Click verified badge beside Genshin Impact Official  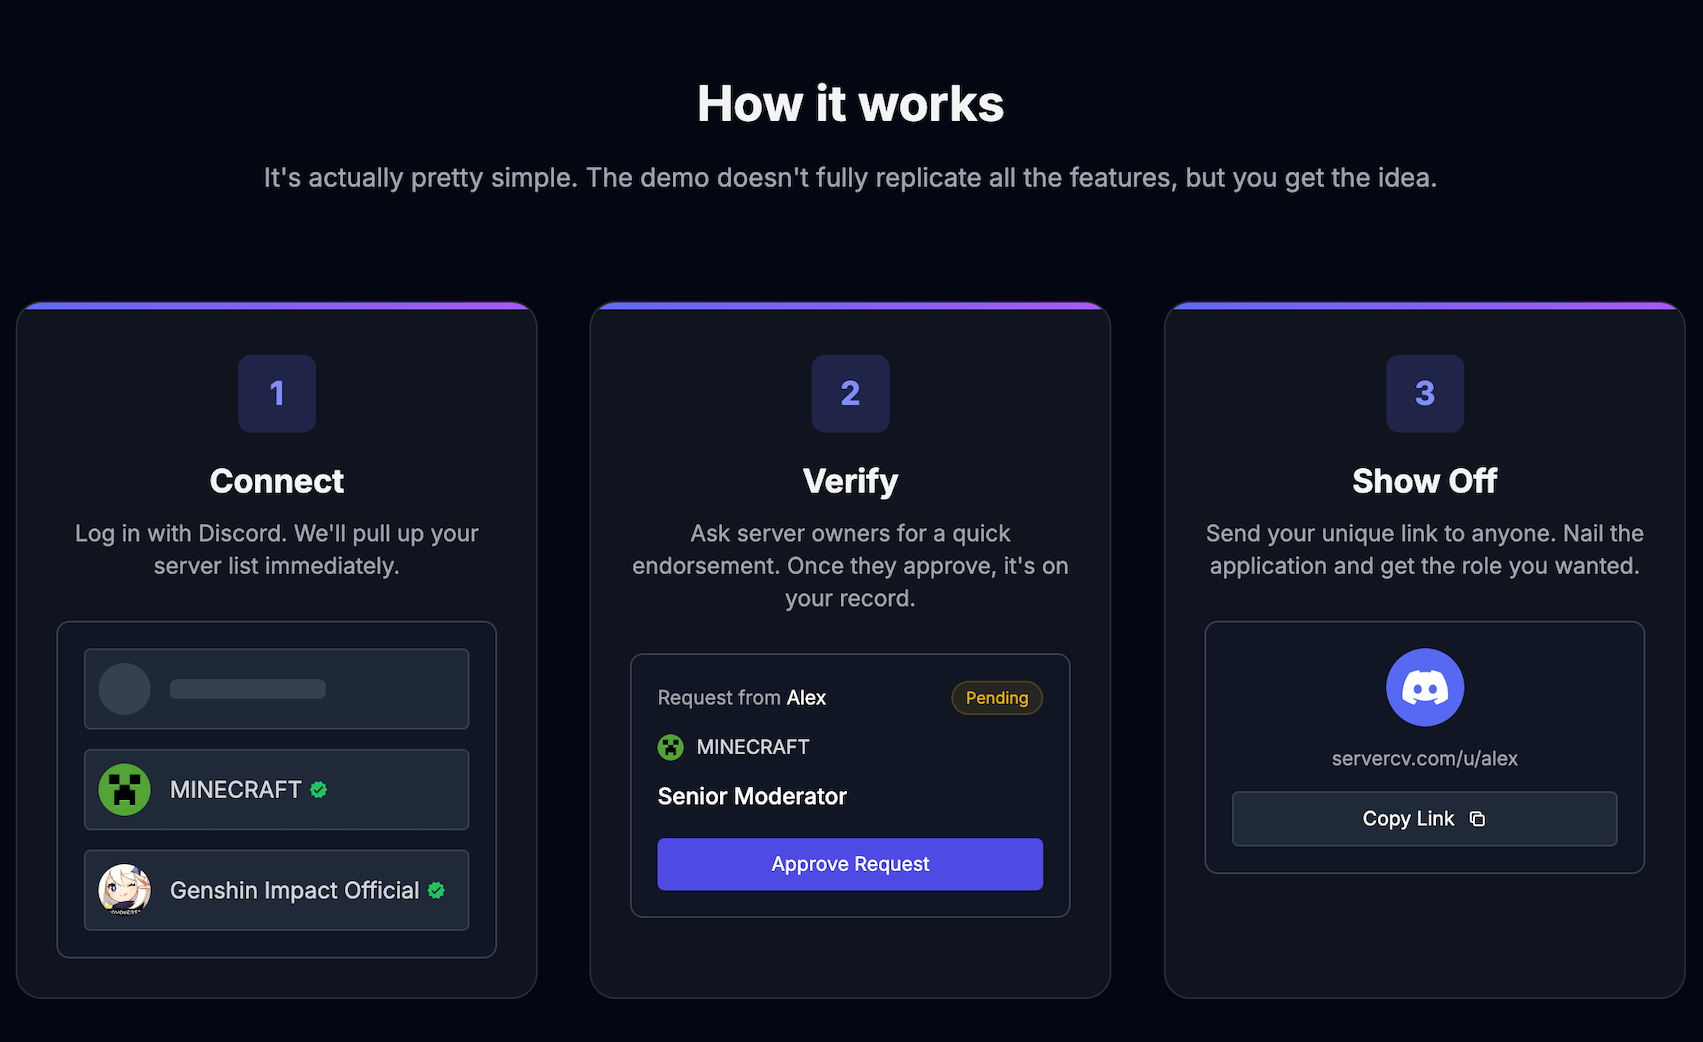[437, 890]
